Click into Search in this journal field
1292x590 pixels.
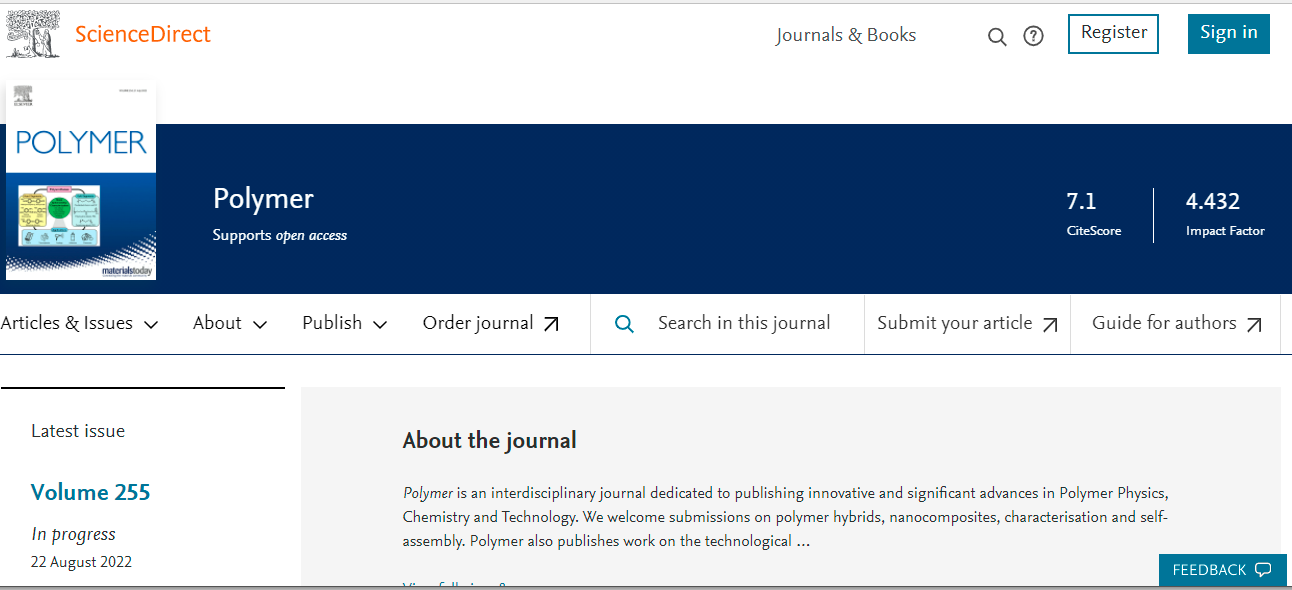tap(744, 323)
